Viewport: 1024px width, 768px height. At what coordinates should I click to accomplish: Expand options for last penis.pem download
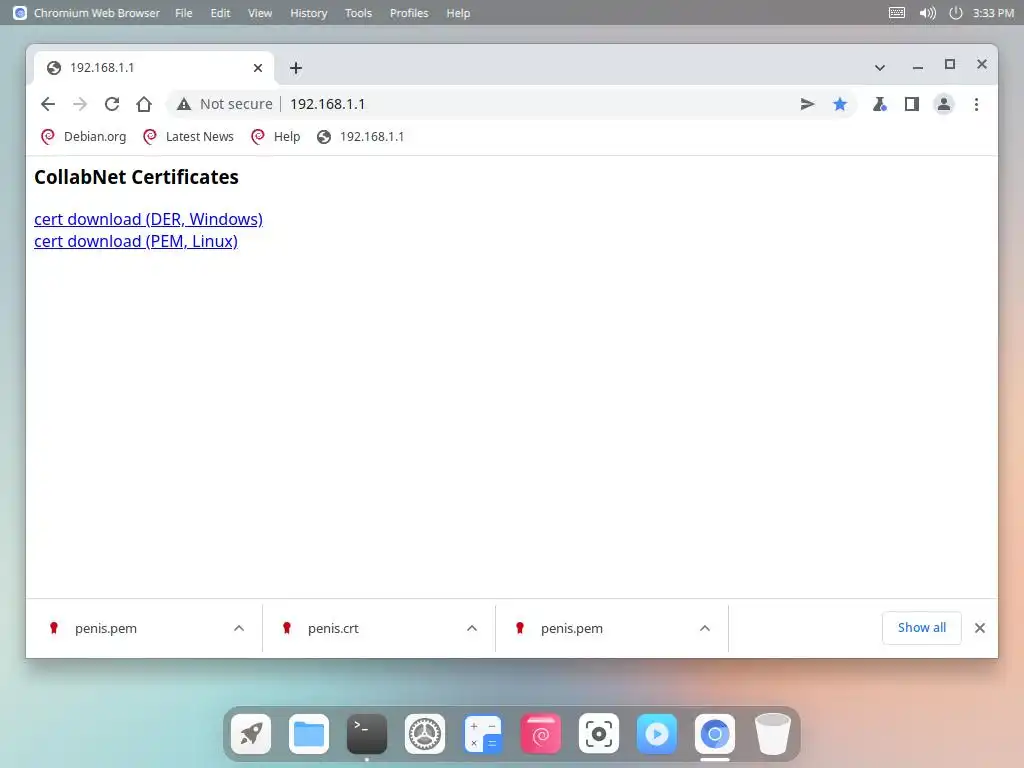pyautogui.click(x=705, y=628)
